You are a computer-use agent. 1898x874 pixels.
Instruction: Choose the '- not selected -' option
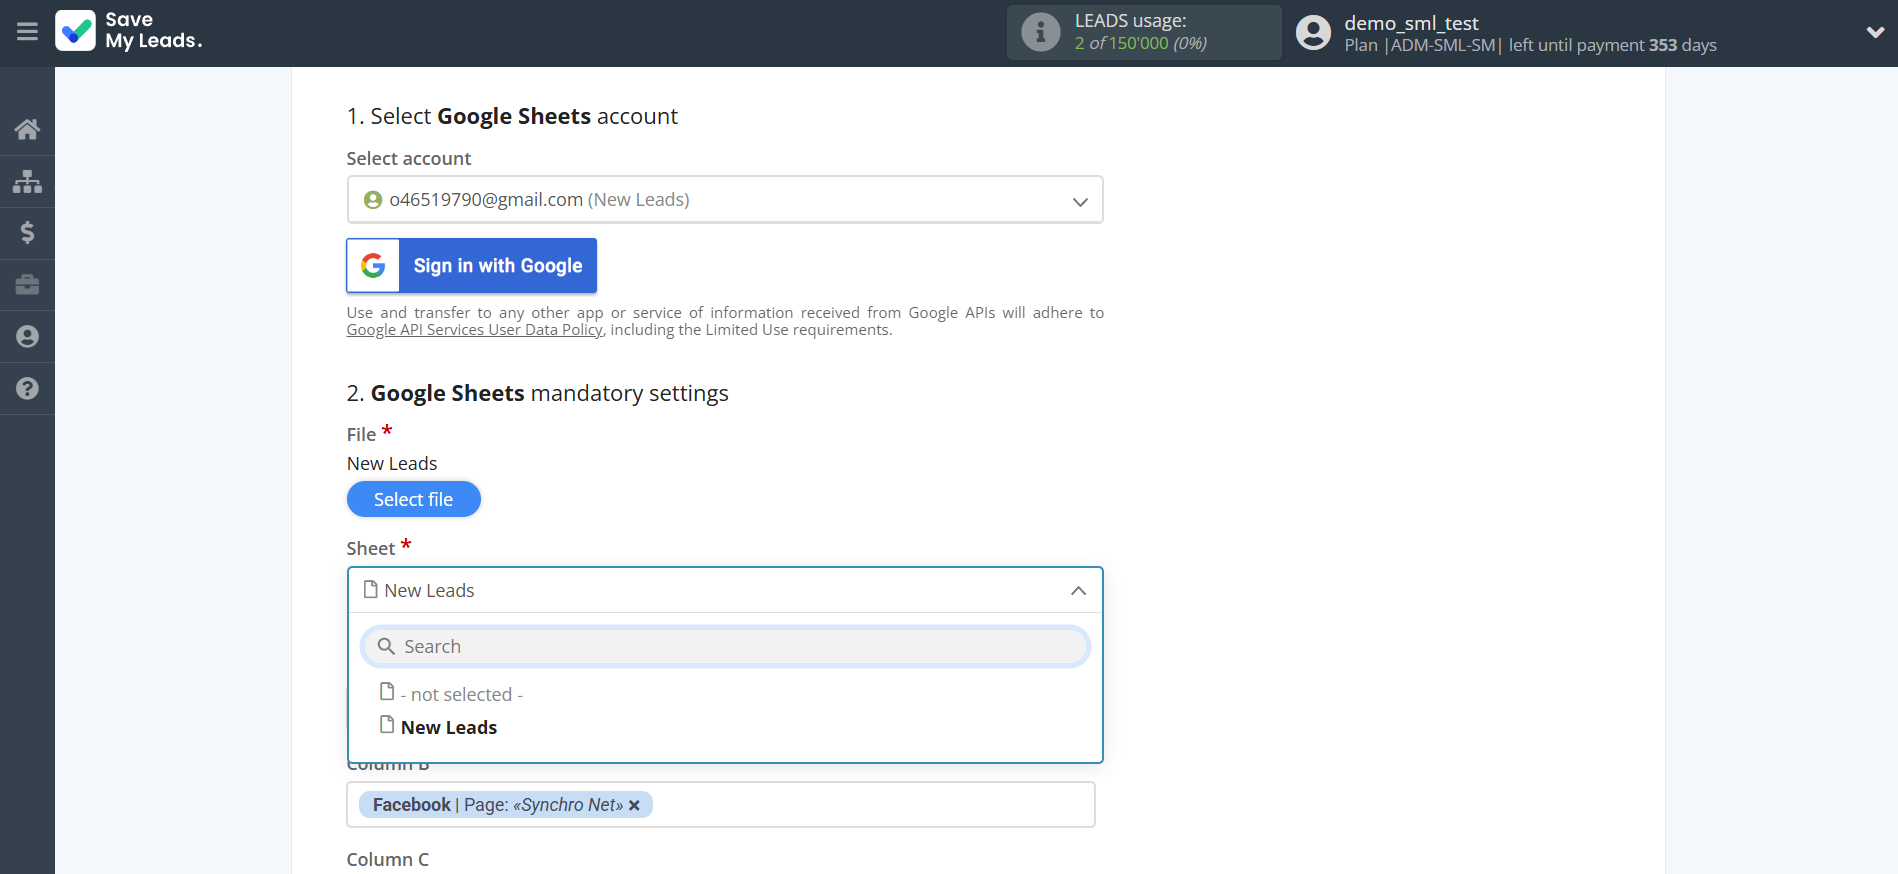461,694
